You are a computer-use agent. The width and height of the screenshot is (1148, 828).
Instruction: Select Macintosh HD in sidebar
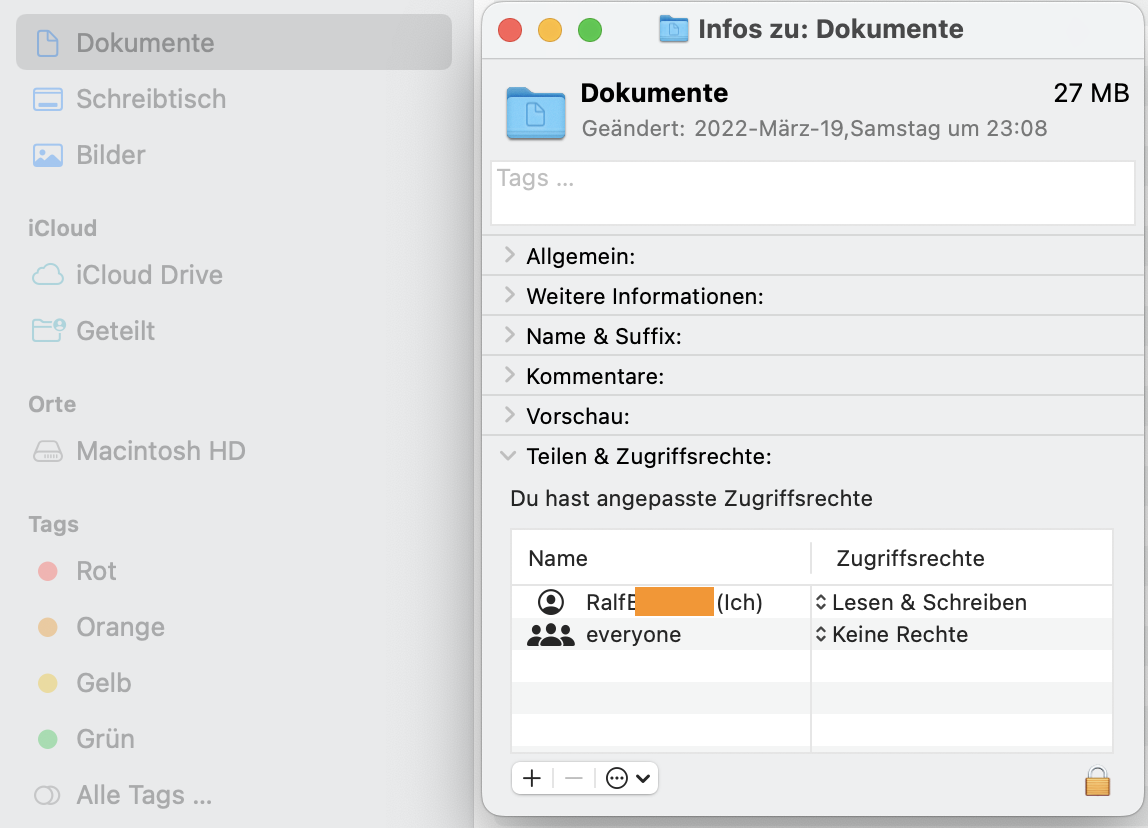pyautogui.click(x=160, y=451)
